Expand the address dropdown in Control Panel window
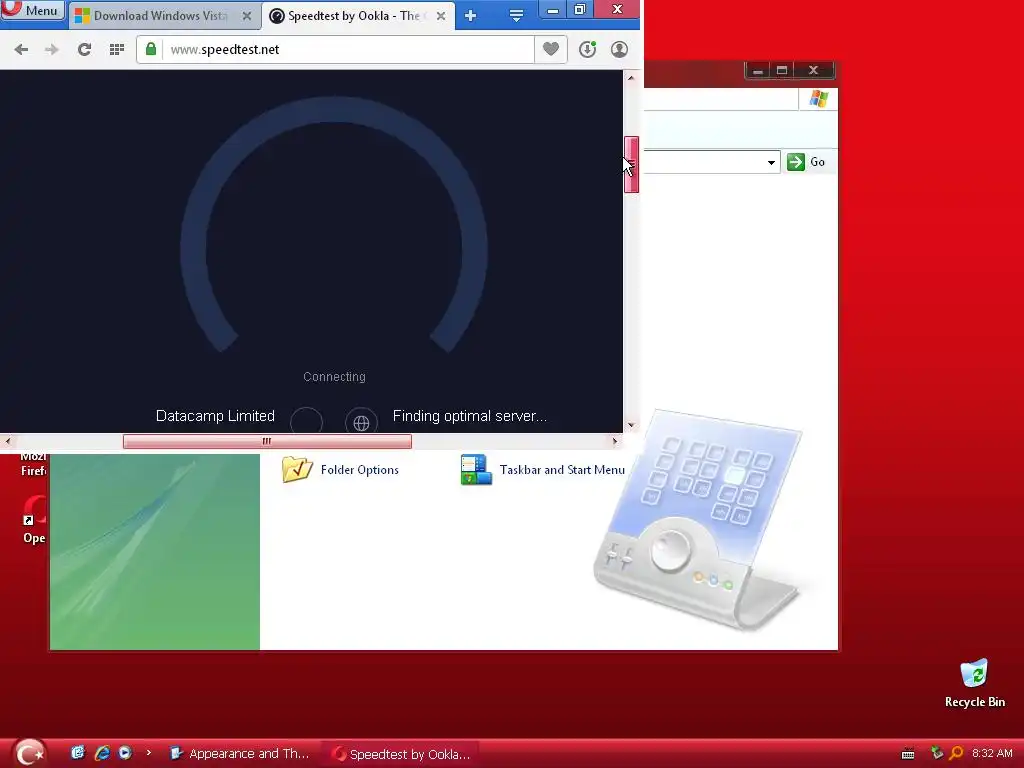The image size is (1024, 768). (x=771, y=162)
